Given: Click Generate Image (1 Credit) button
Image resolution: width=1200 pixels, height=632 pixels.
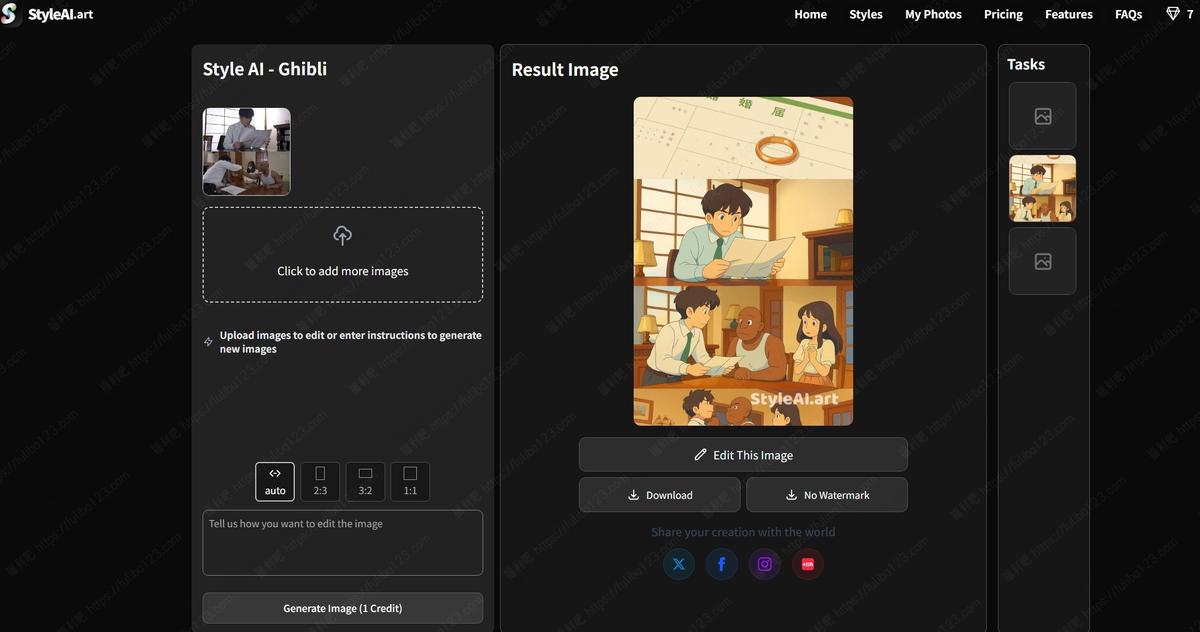Looking at the screenshot, I should click(x=343, y=608).
